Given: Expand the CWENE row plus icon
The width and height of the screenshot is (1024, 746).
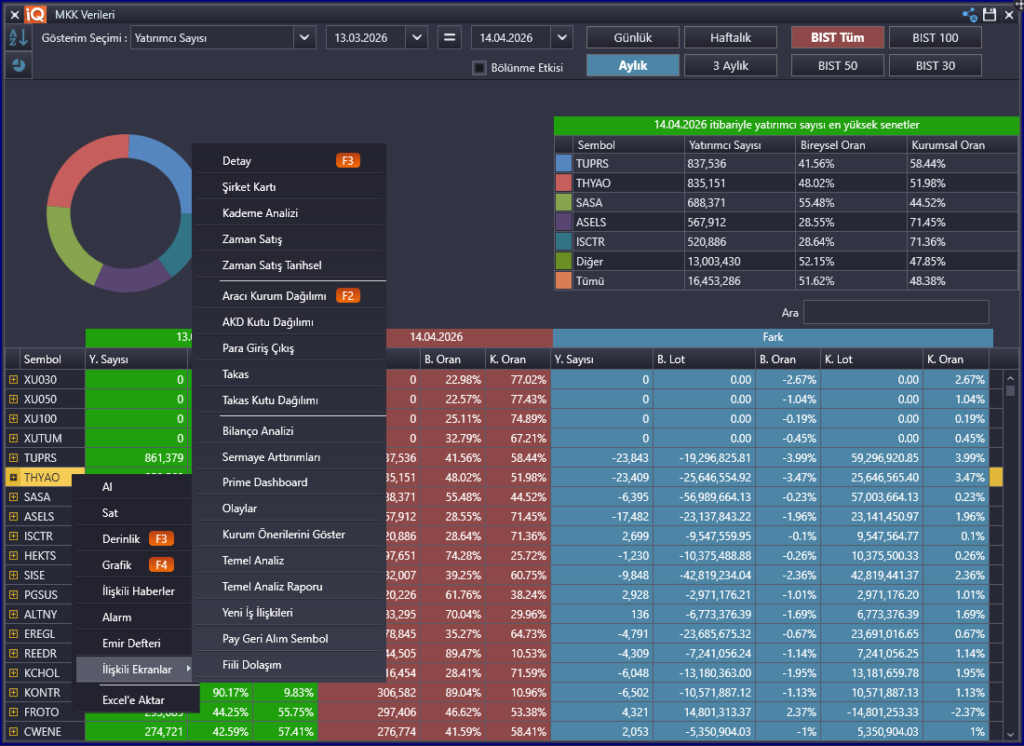Looking at the screenshot, I should point(13,732).
